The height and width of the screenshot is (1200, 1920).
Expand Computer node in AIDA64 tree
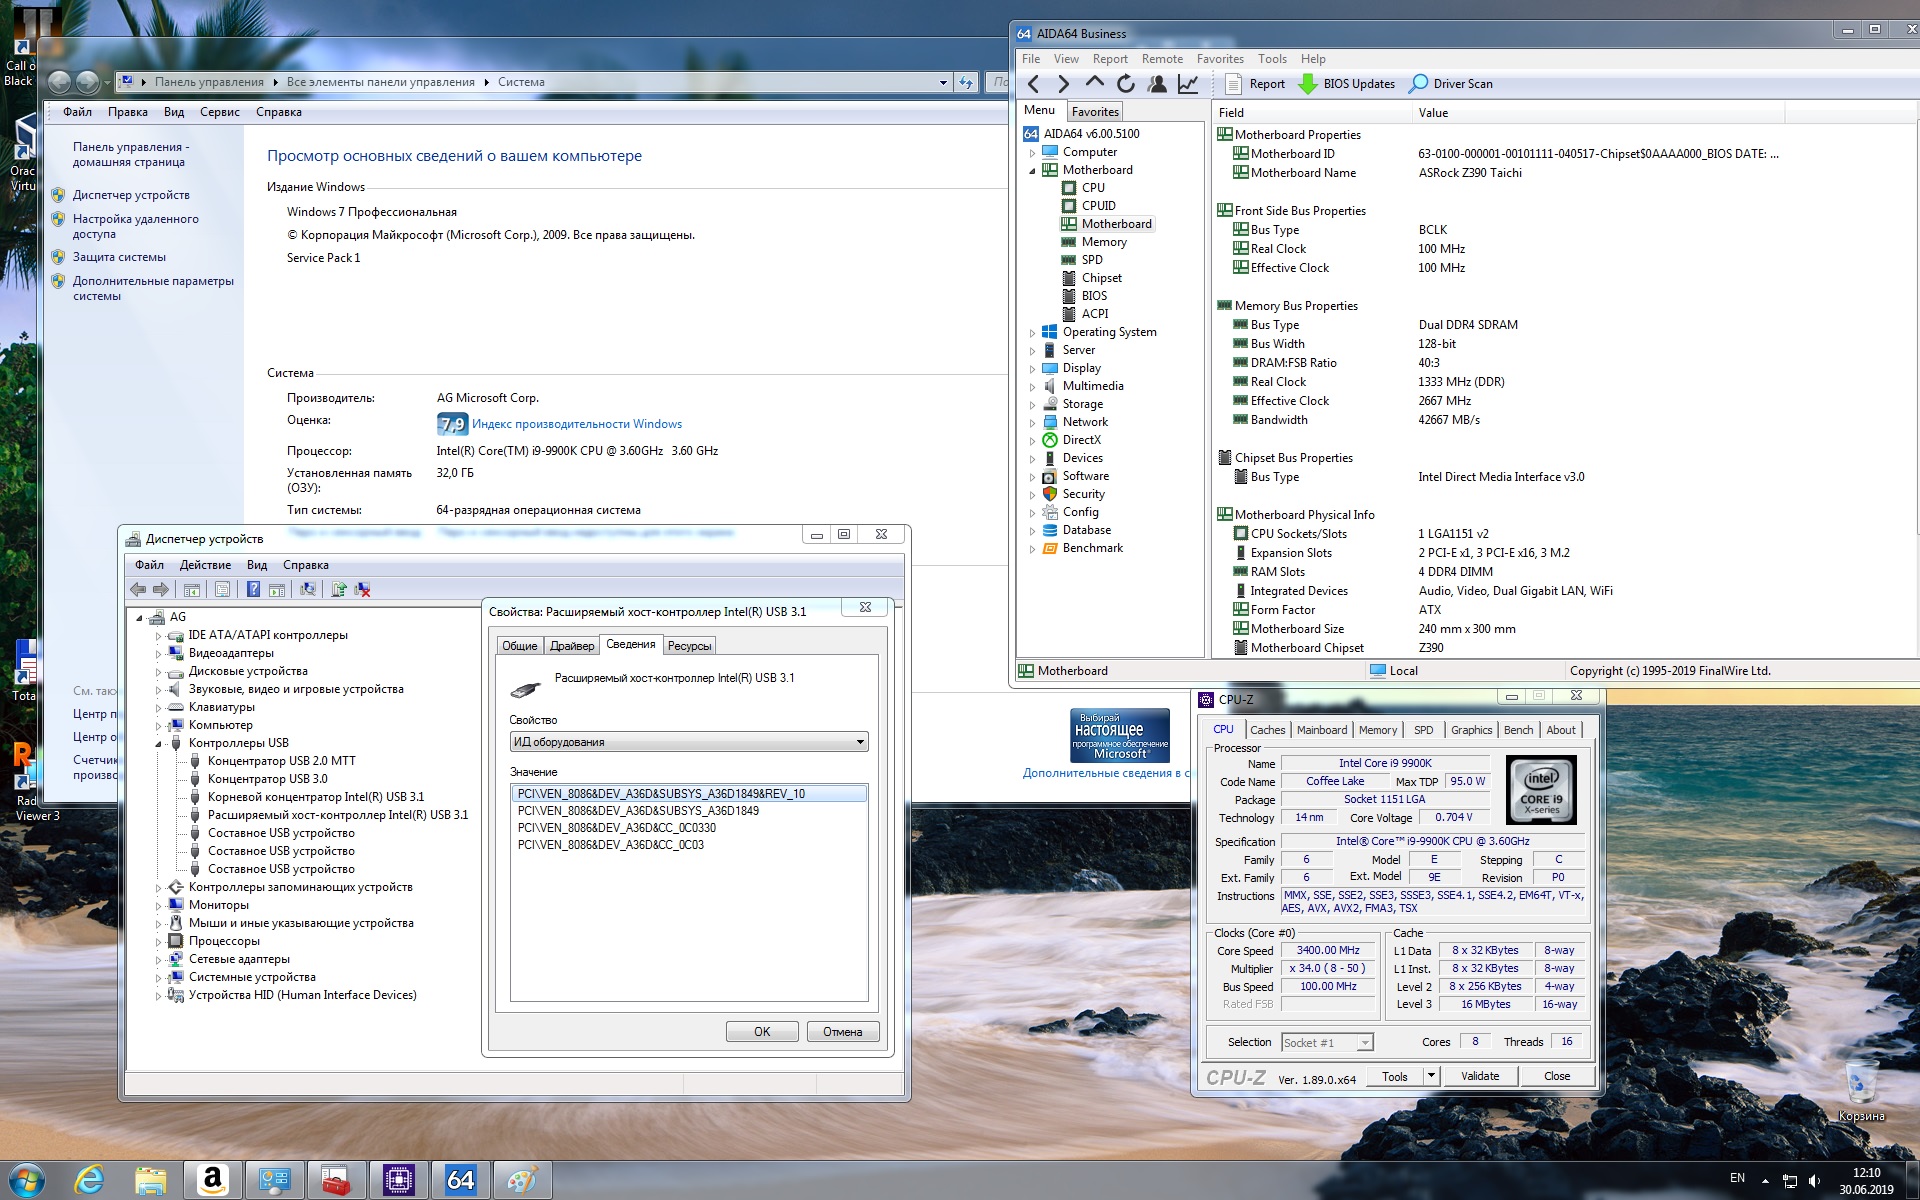(1032, 153)
